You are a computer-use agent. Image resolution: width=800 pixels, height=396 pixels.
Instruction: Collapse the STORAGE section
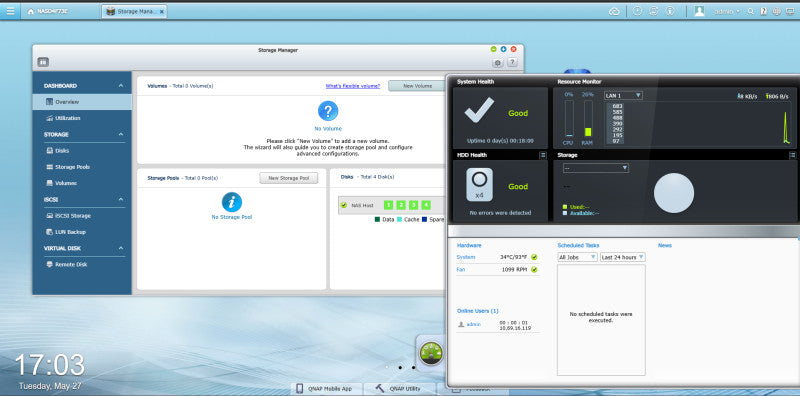click(121, 134)
